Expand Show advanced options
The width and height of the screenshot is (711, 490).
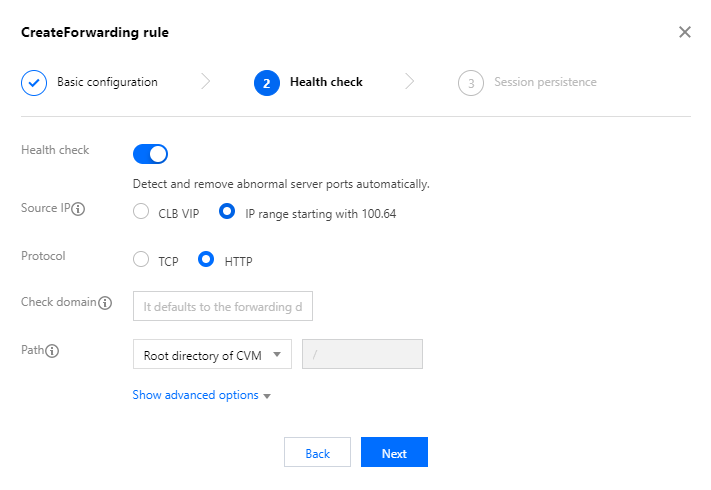(202, 395)
